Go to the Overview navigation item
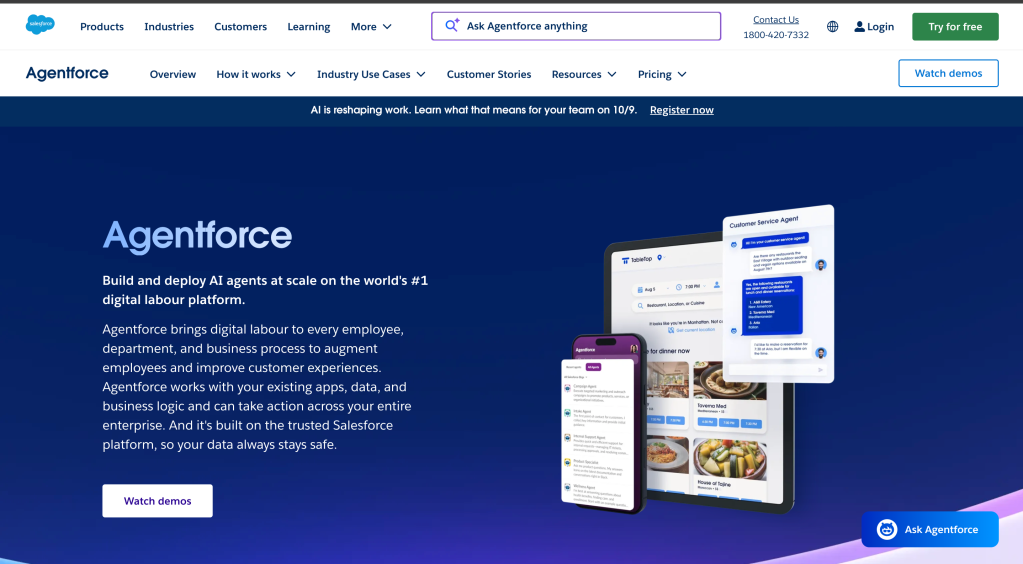 coord(173,74)
